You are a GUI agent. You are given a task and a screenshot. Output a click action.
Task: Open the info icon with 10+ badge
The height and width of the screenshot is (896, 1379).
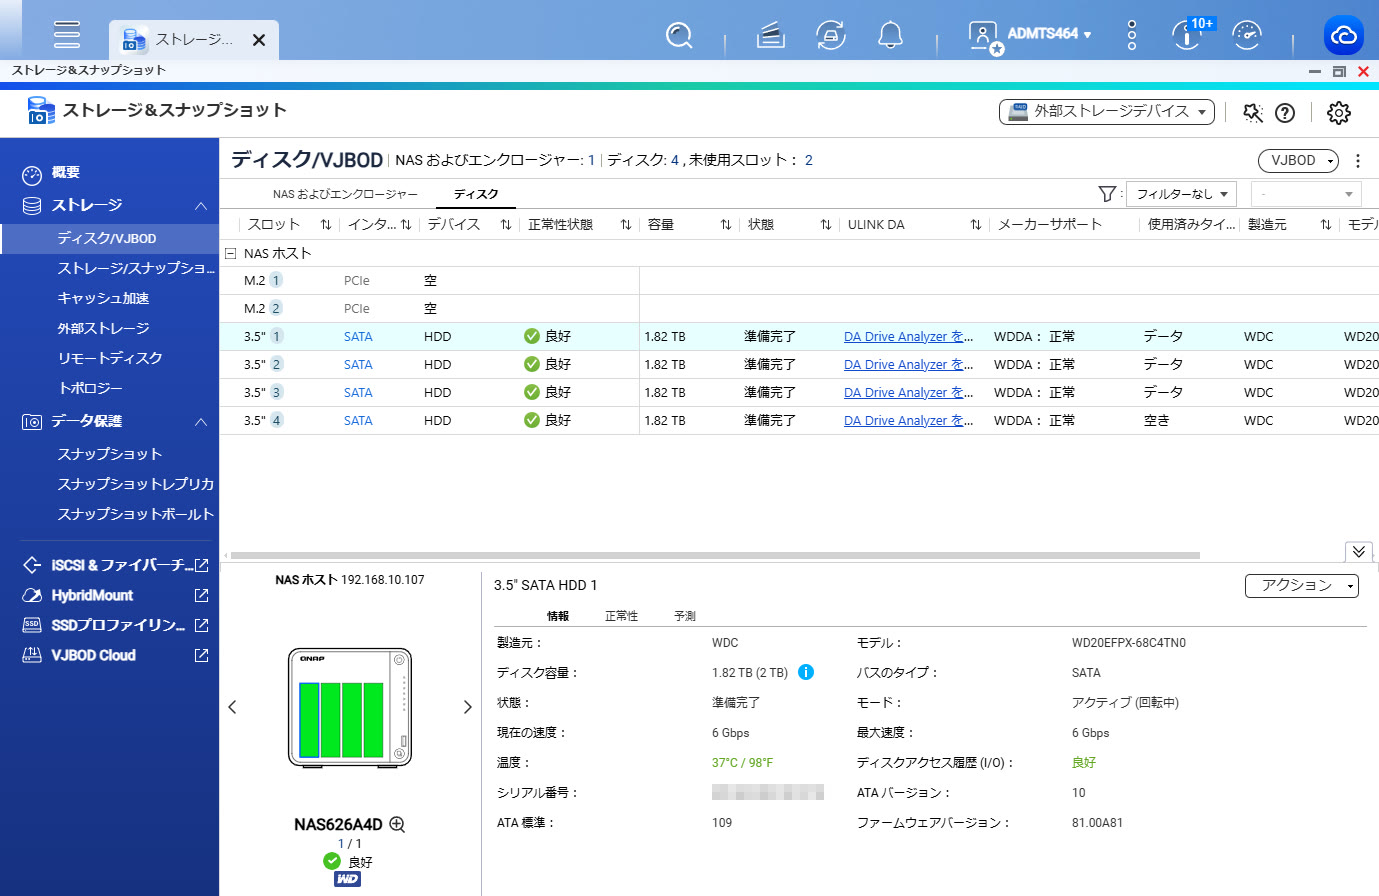[1187, 35]
